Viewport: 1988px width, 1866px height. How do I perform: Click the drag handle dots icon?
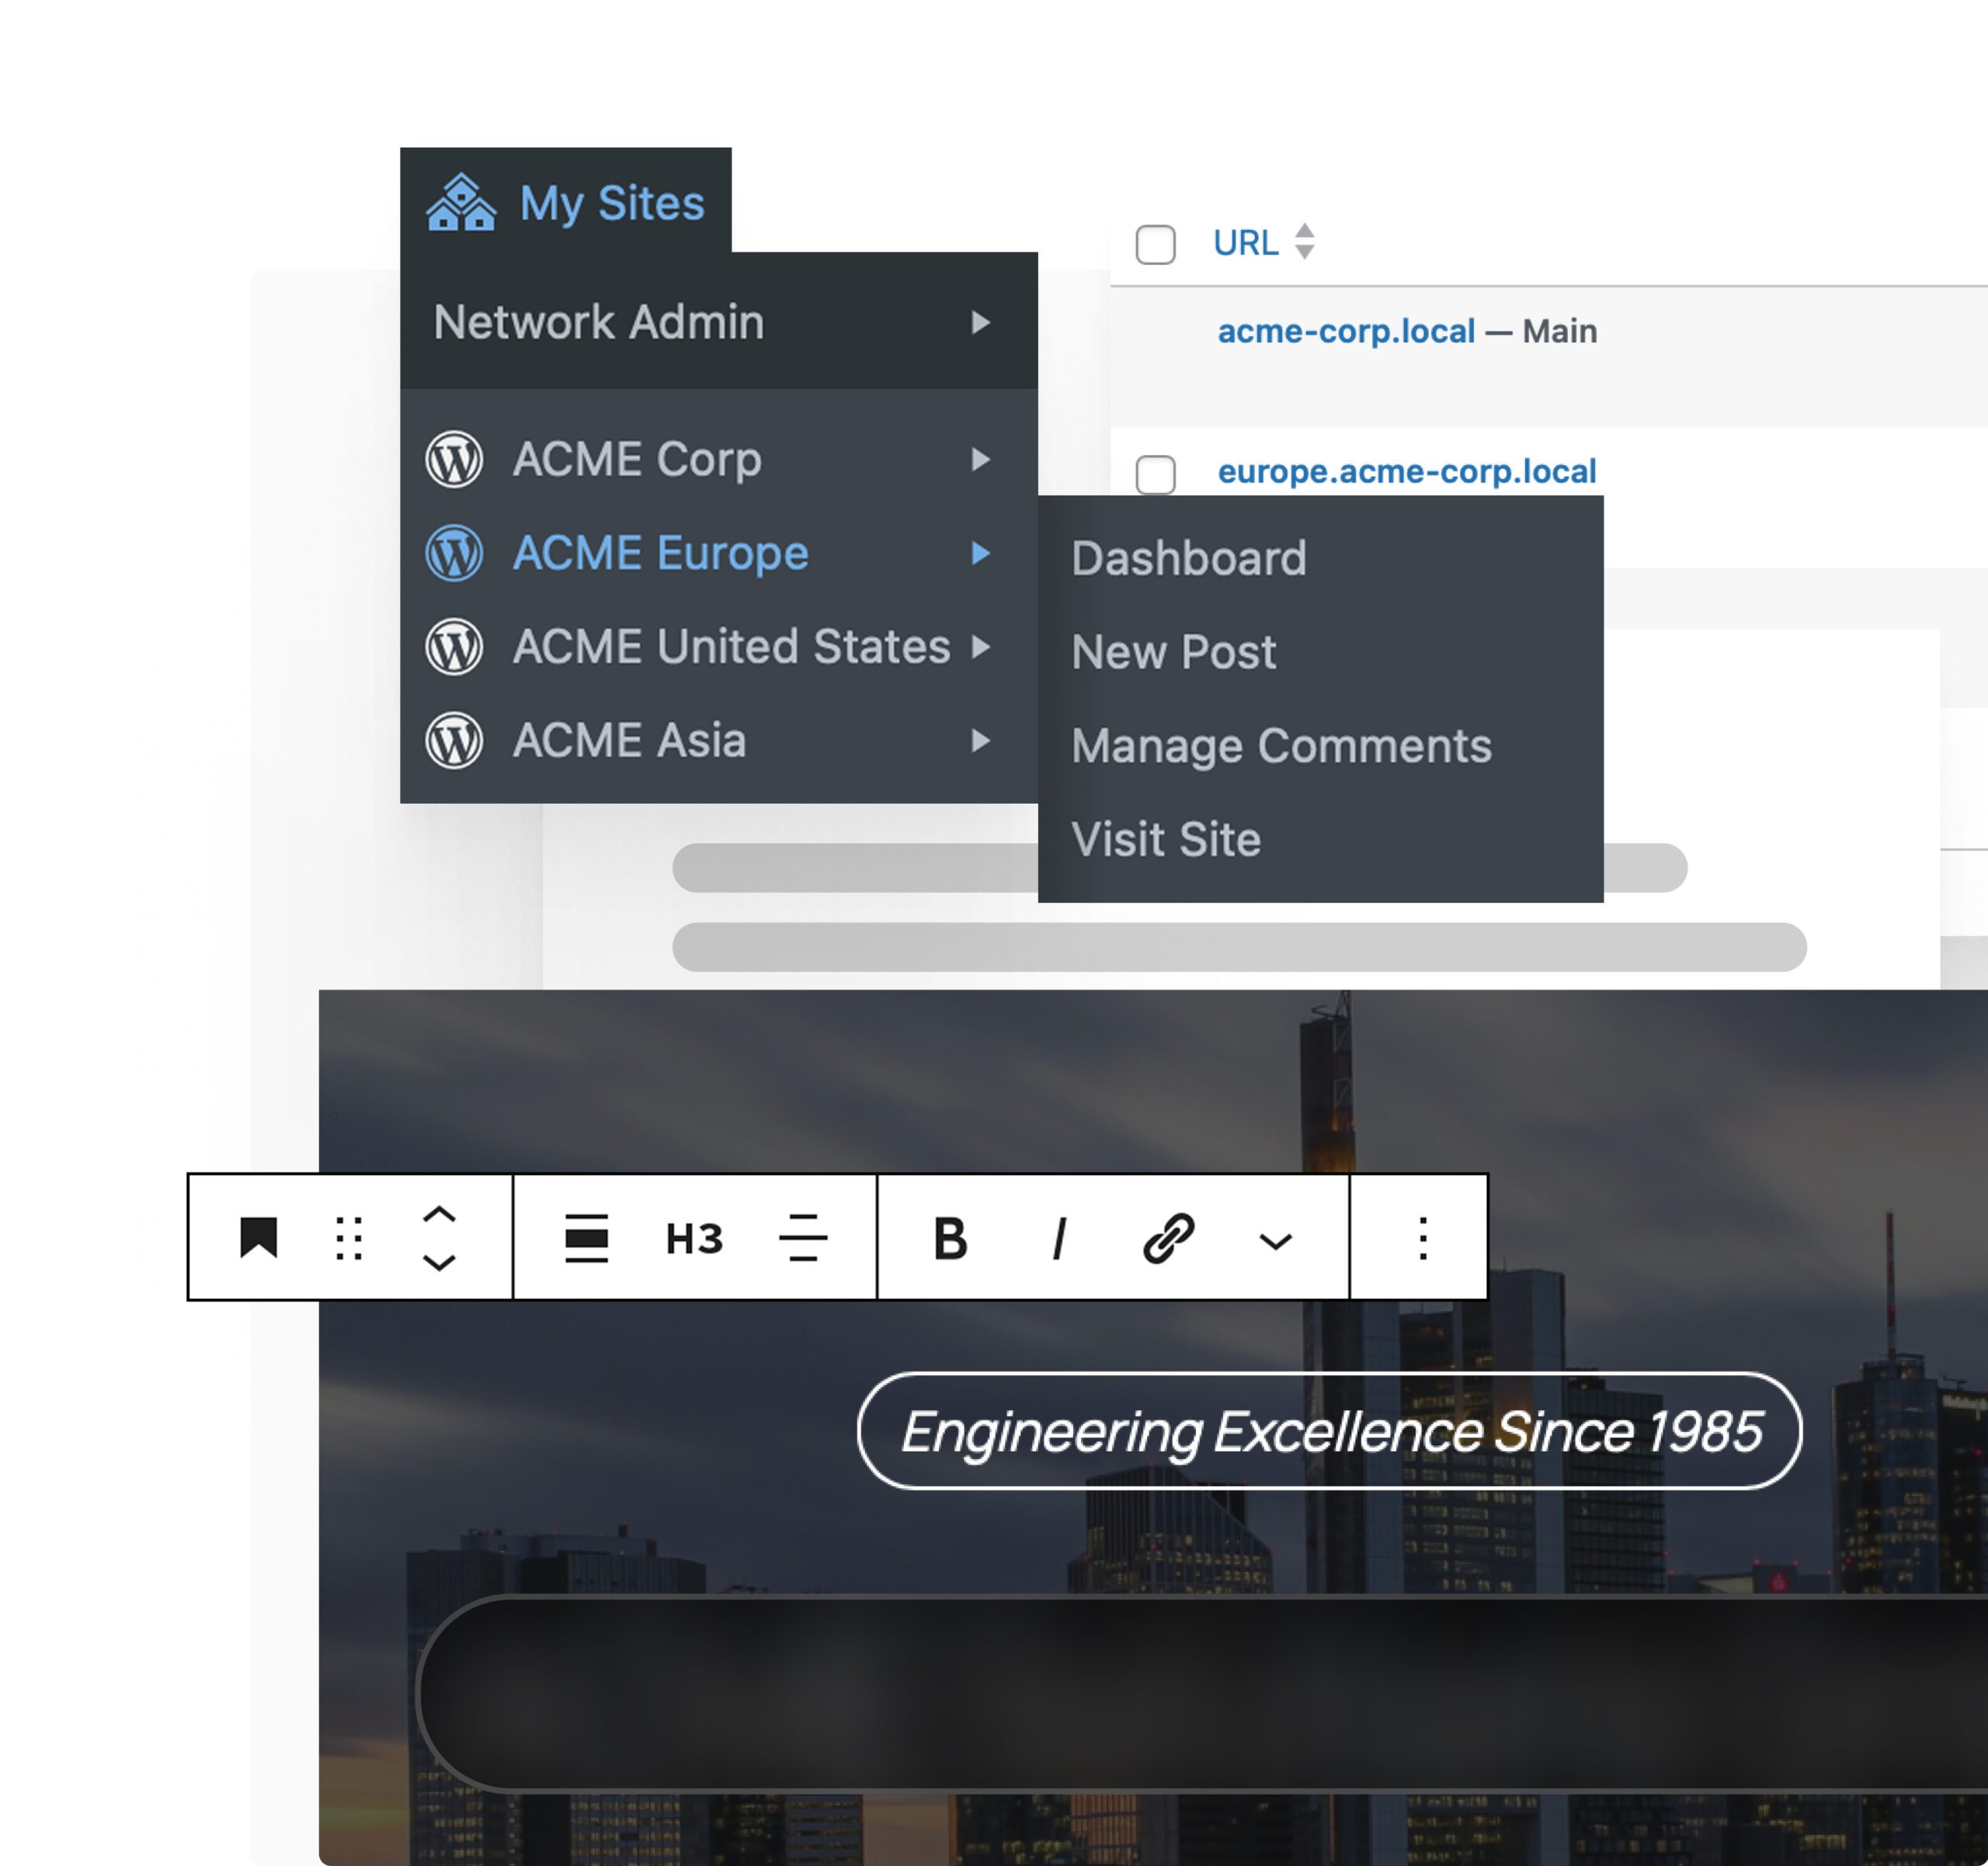click(x=349, y=1238)
